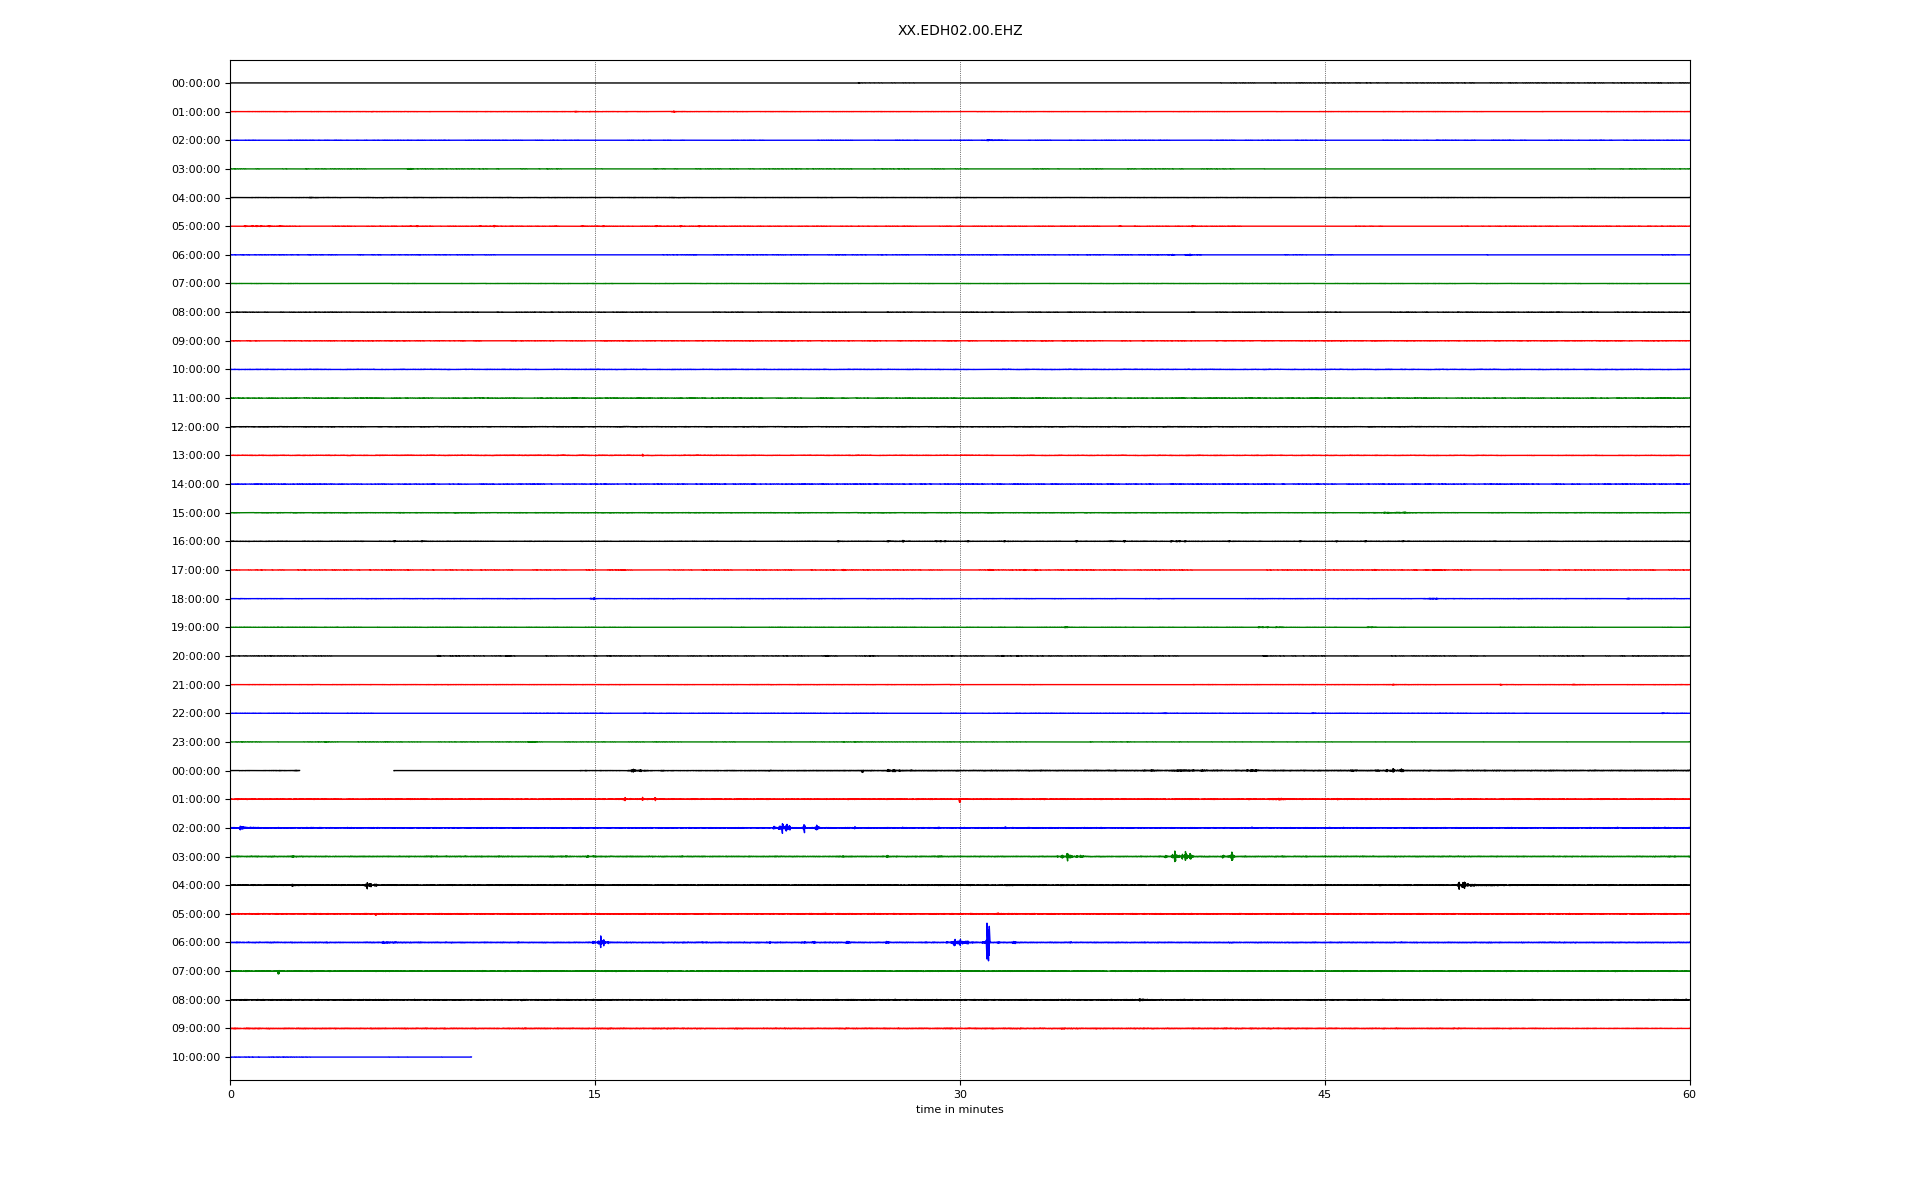Select the 16:00:00 row label

coord(196,542)
